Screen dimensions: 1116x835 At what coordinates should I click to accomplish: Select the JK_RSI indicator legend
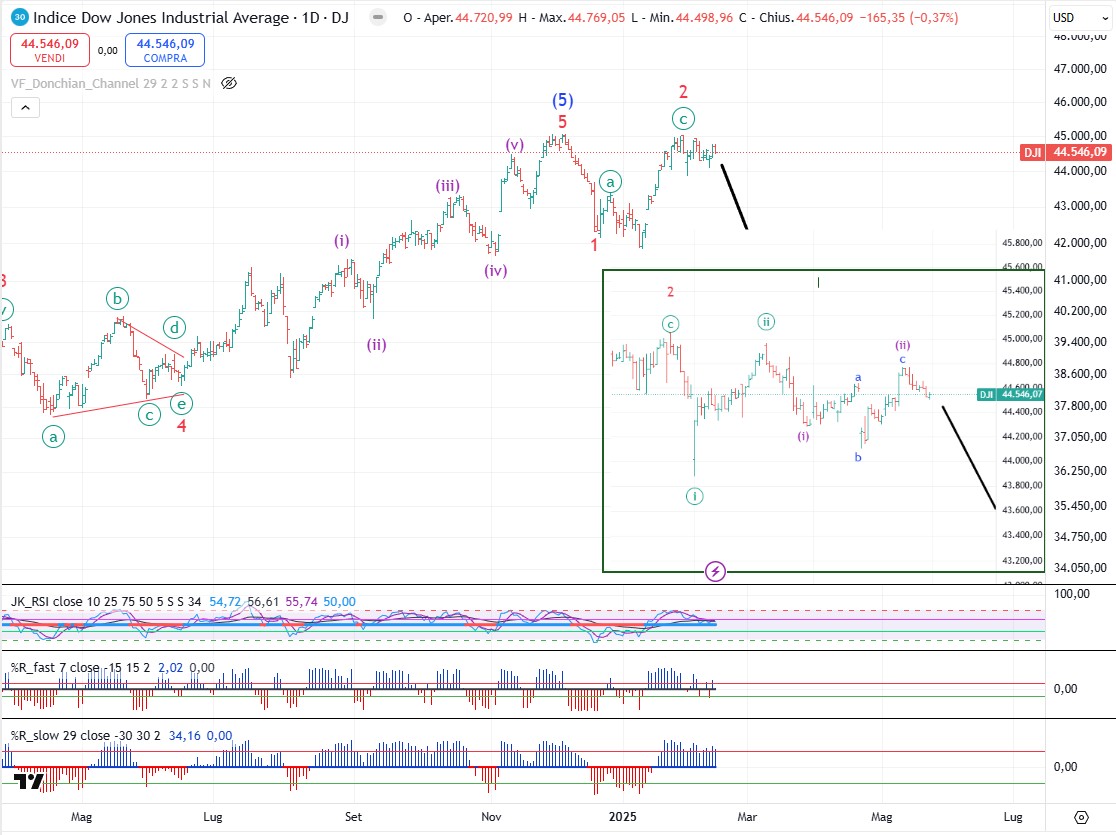tap(106, 602)
